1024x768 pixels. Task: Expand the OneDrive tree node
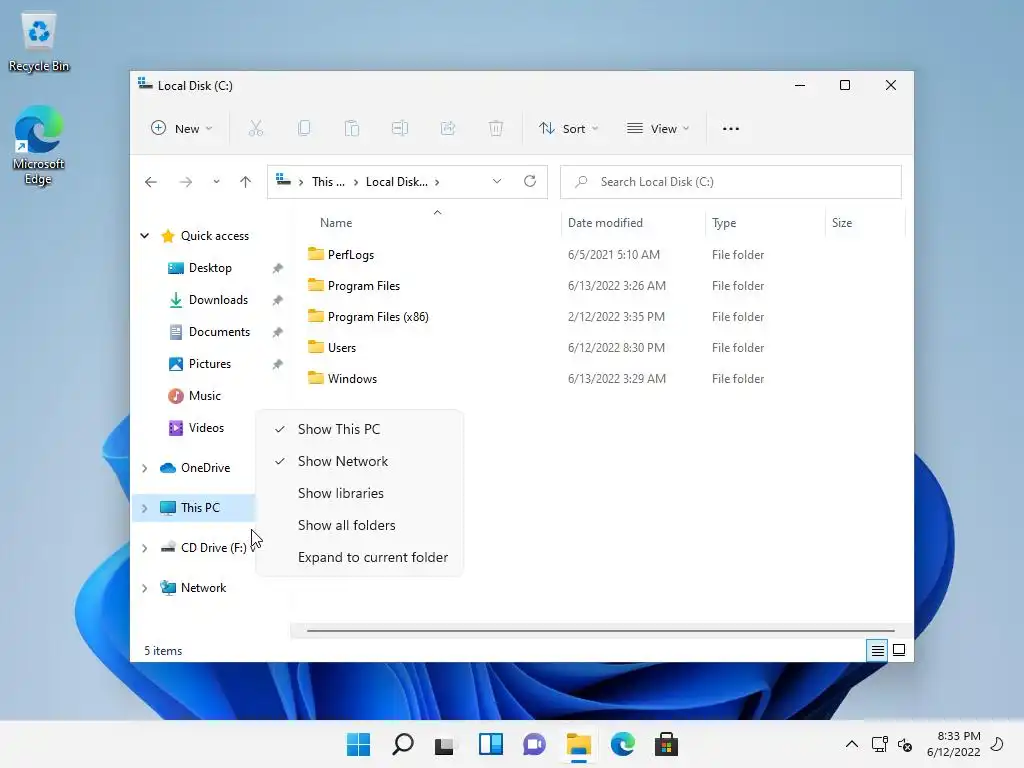[144, 468]
